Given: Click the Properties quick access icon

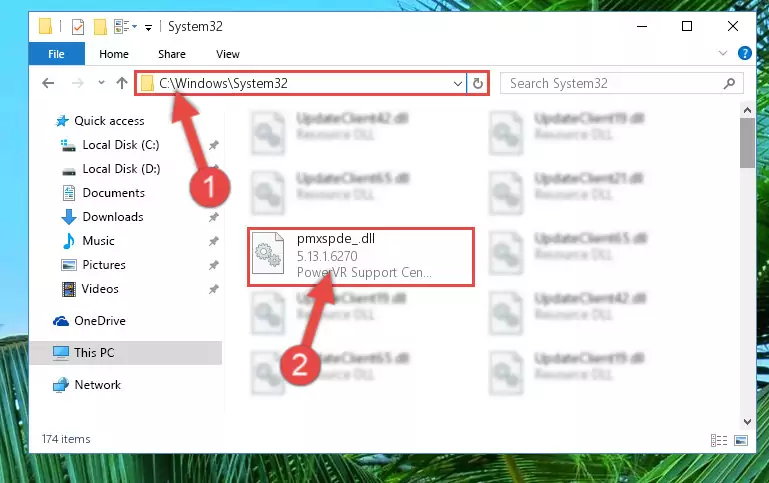Looking at the screenshot, I should click(x=77, y=26).
